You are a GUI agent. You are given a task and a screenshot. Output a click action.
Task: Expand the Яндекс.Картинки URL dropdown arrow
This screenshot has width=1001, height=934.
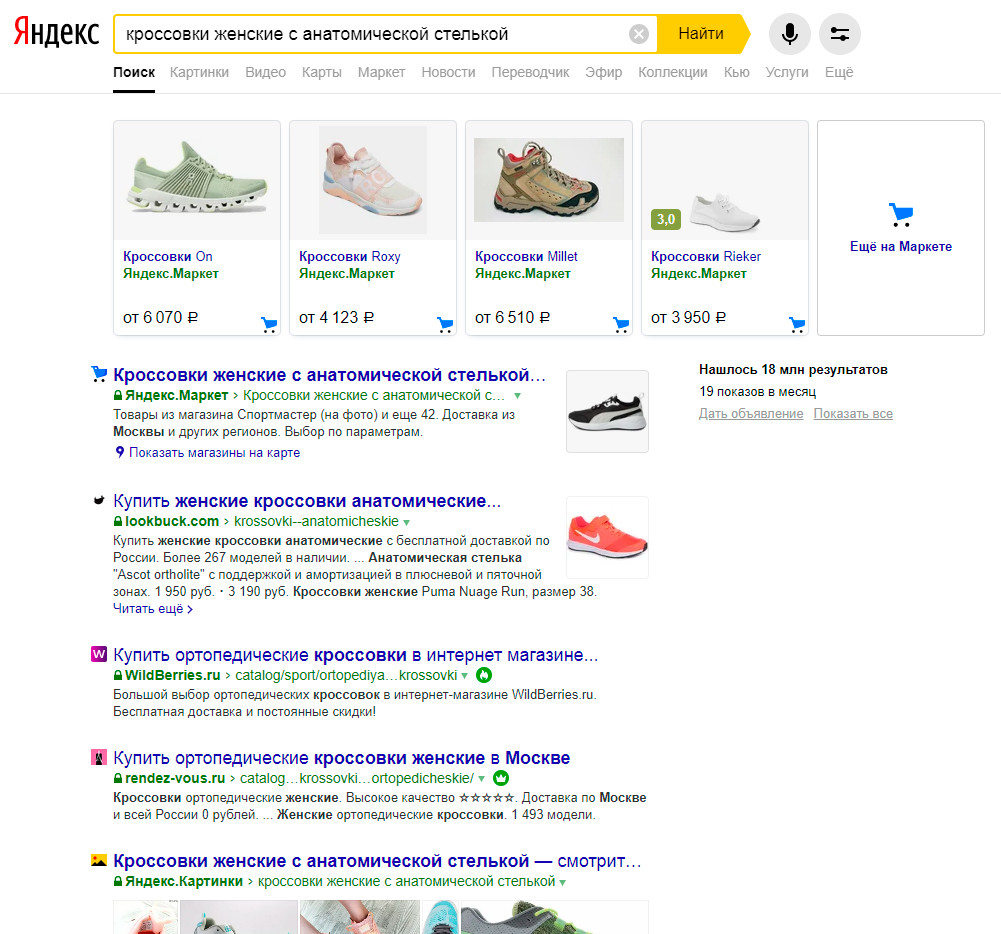coord(562,882)
